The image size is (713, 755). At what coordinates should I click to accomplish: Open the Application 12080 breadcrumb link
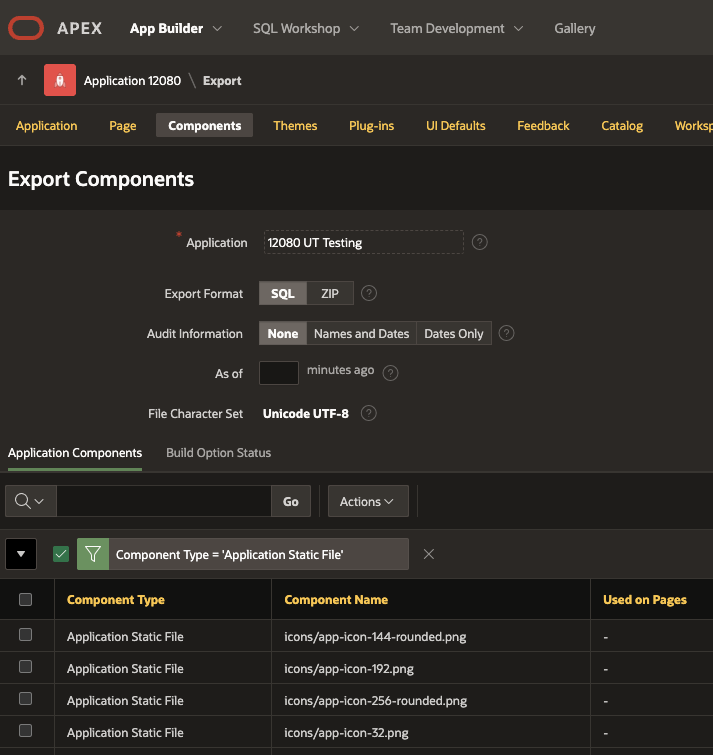(132, 80)
